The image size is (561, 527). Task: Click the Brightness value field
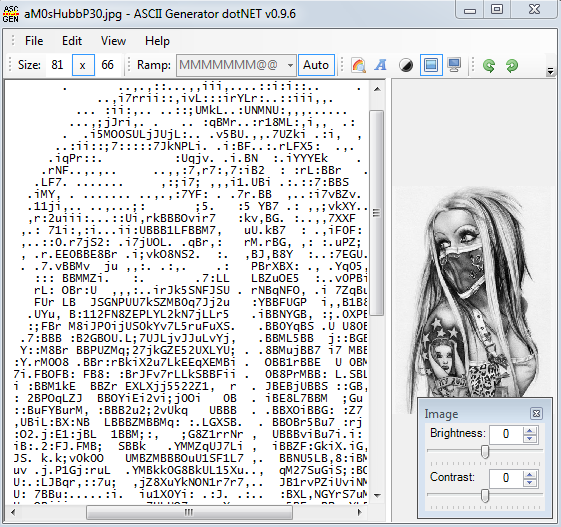tap(506, 434)
